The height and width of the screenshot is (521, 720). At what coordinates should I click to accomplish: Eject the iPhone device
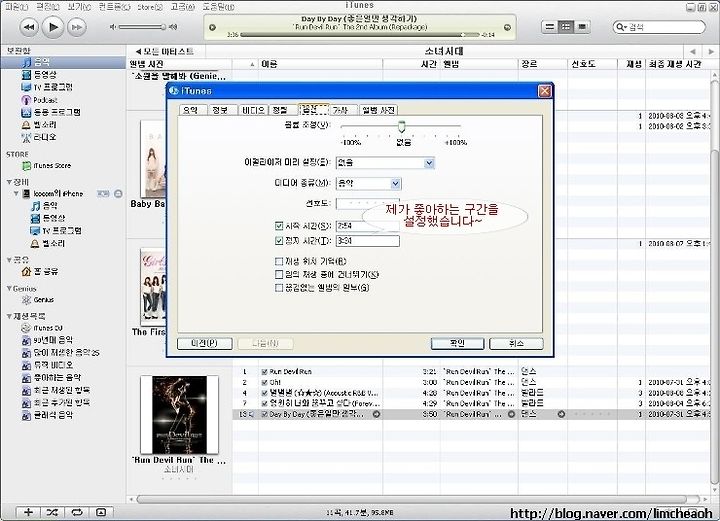[x=118, y=194]
